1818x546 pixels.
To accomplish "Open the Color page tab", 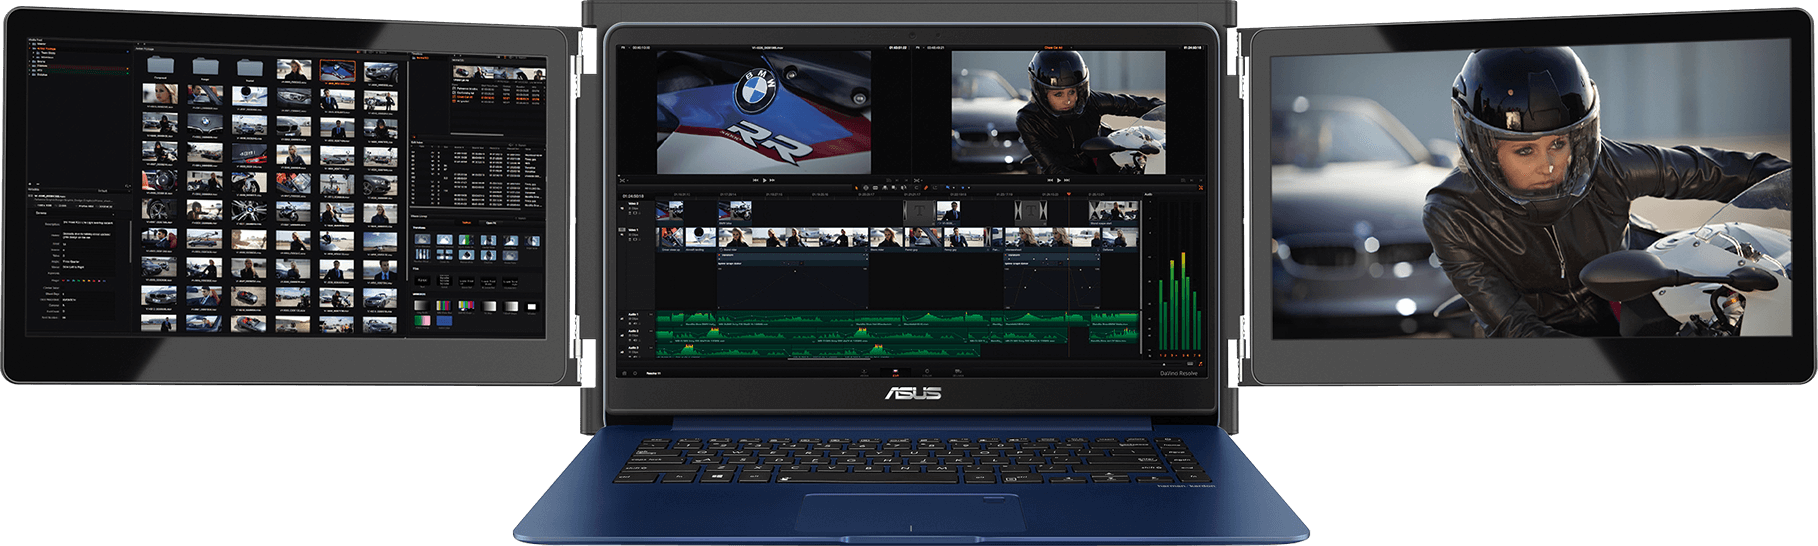I will [927, 372].
